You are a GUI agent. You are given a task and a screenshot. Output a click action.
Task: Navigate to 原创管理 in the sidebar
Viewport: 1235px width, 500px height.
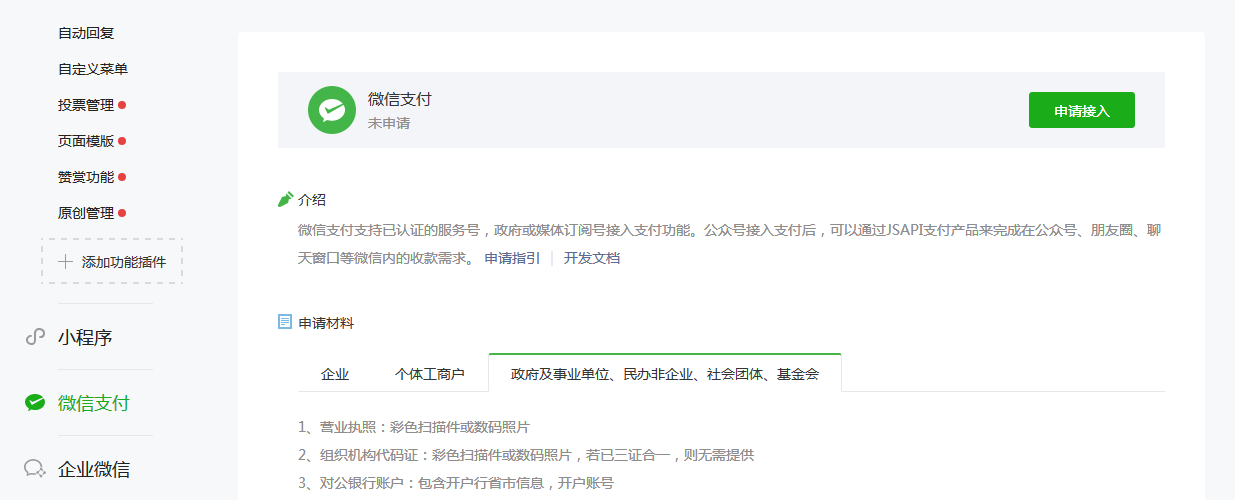(86, 213)
